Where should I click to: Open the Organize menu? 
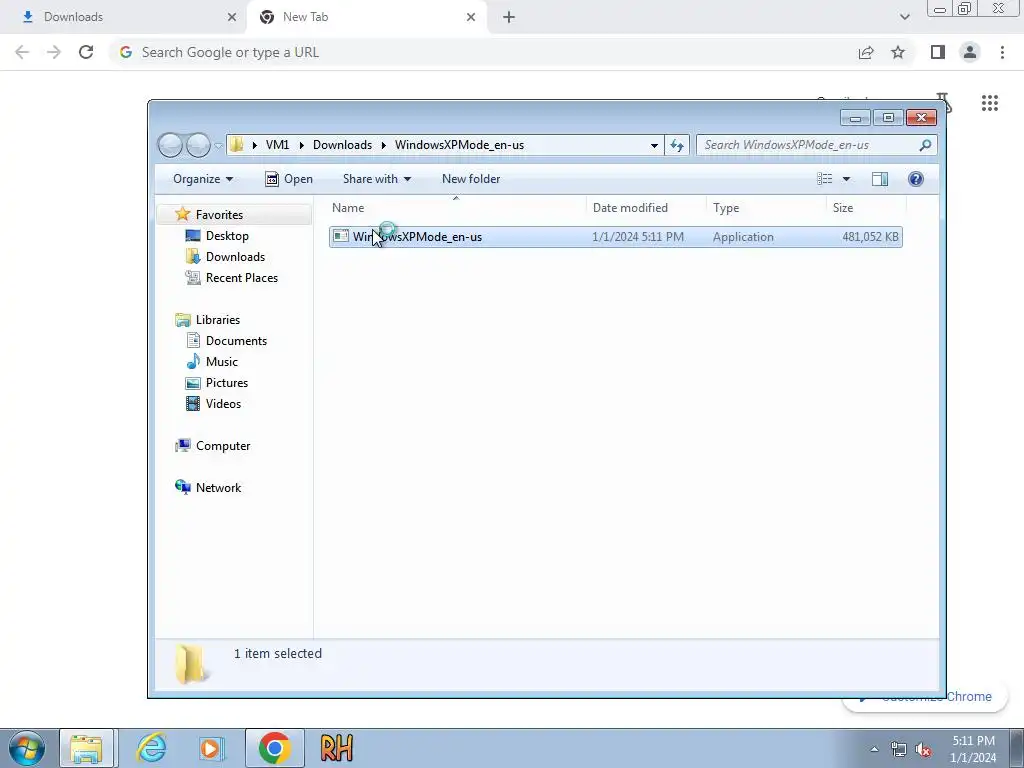point(202,179)
